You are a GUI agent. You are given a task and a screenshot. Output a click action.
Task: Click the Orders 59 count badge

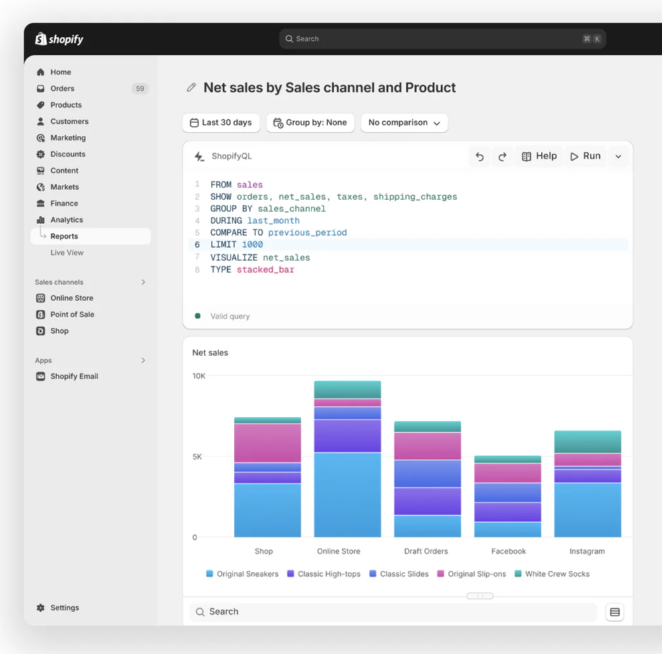tap(140, 89)
